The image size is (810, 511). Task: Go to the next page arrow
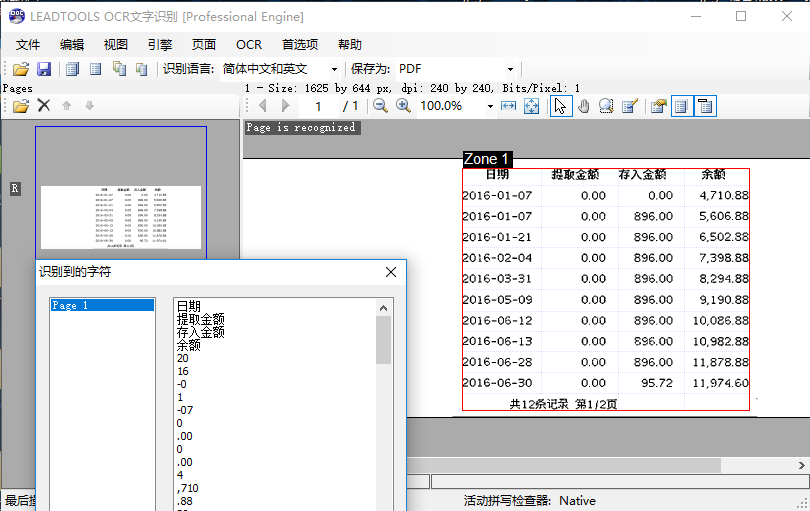[286, 106]
